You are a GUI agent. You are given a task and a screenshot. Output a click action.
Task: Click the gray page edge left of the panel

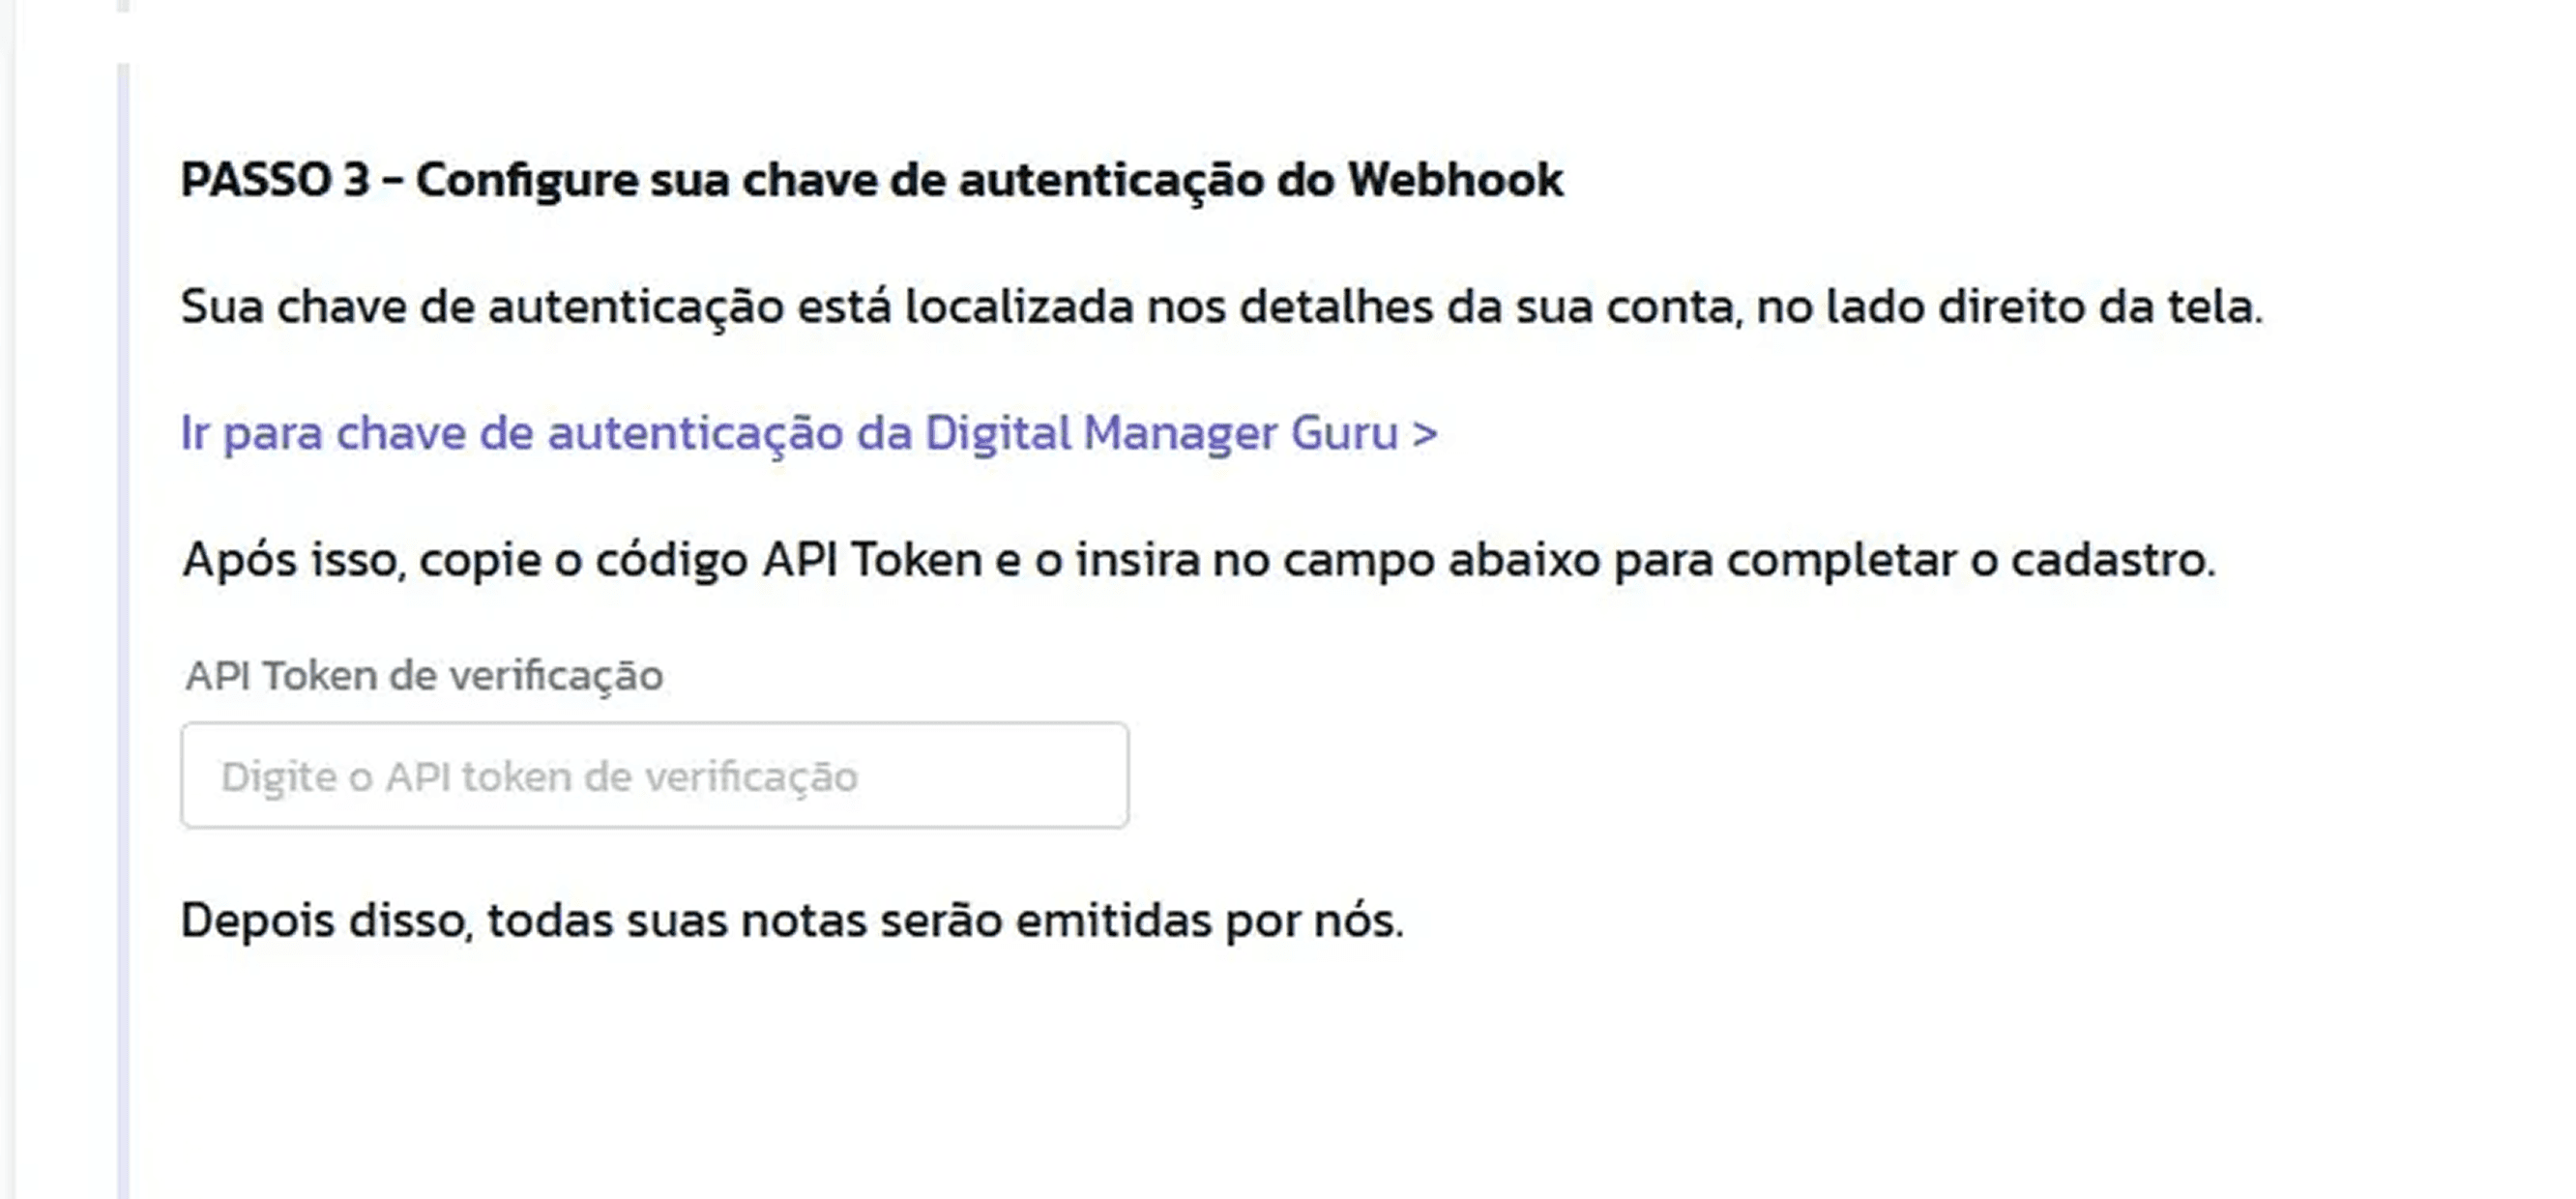click(x=8, y=600)
